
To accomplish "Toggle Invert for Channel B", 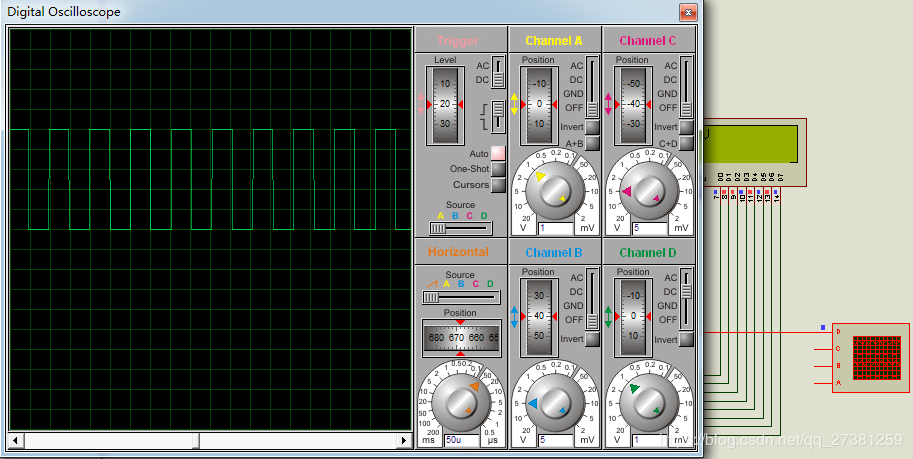I will pyautogui.click(x=592, y=340).
